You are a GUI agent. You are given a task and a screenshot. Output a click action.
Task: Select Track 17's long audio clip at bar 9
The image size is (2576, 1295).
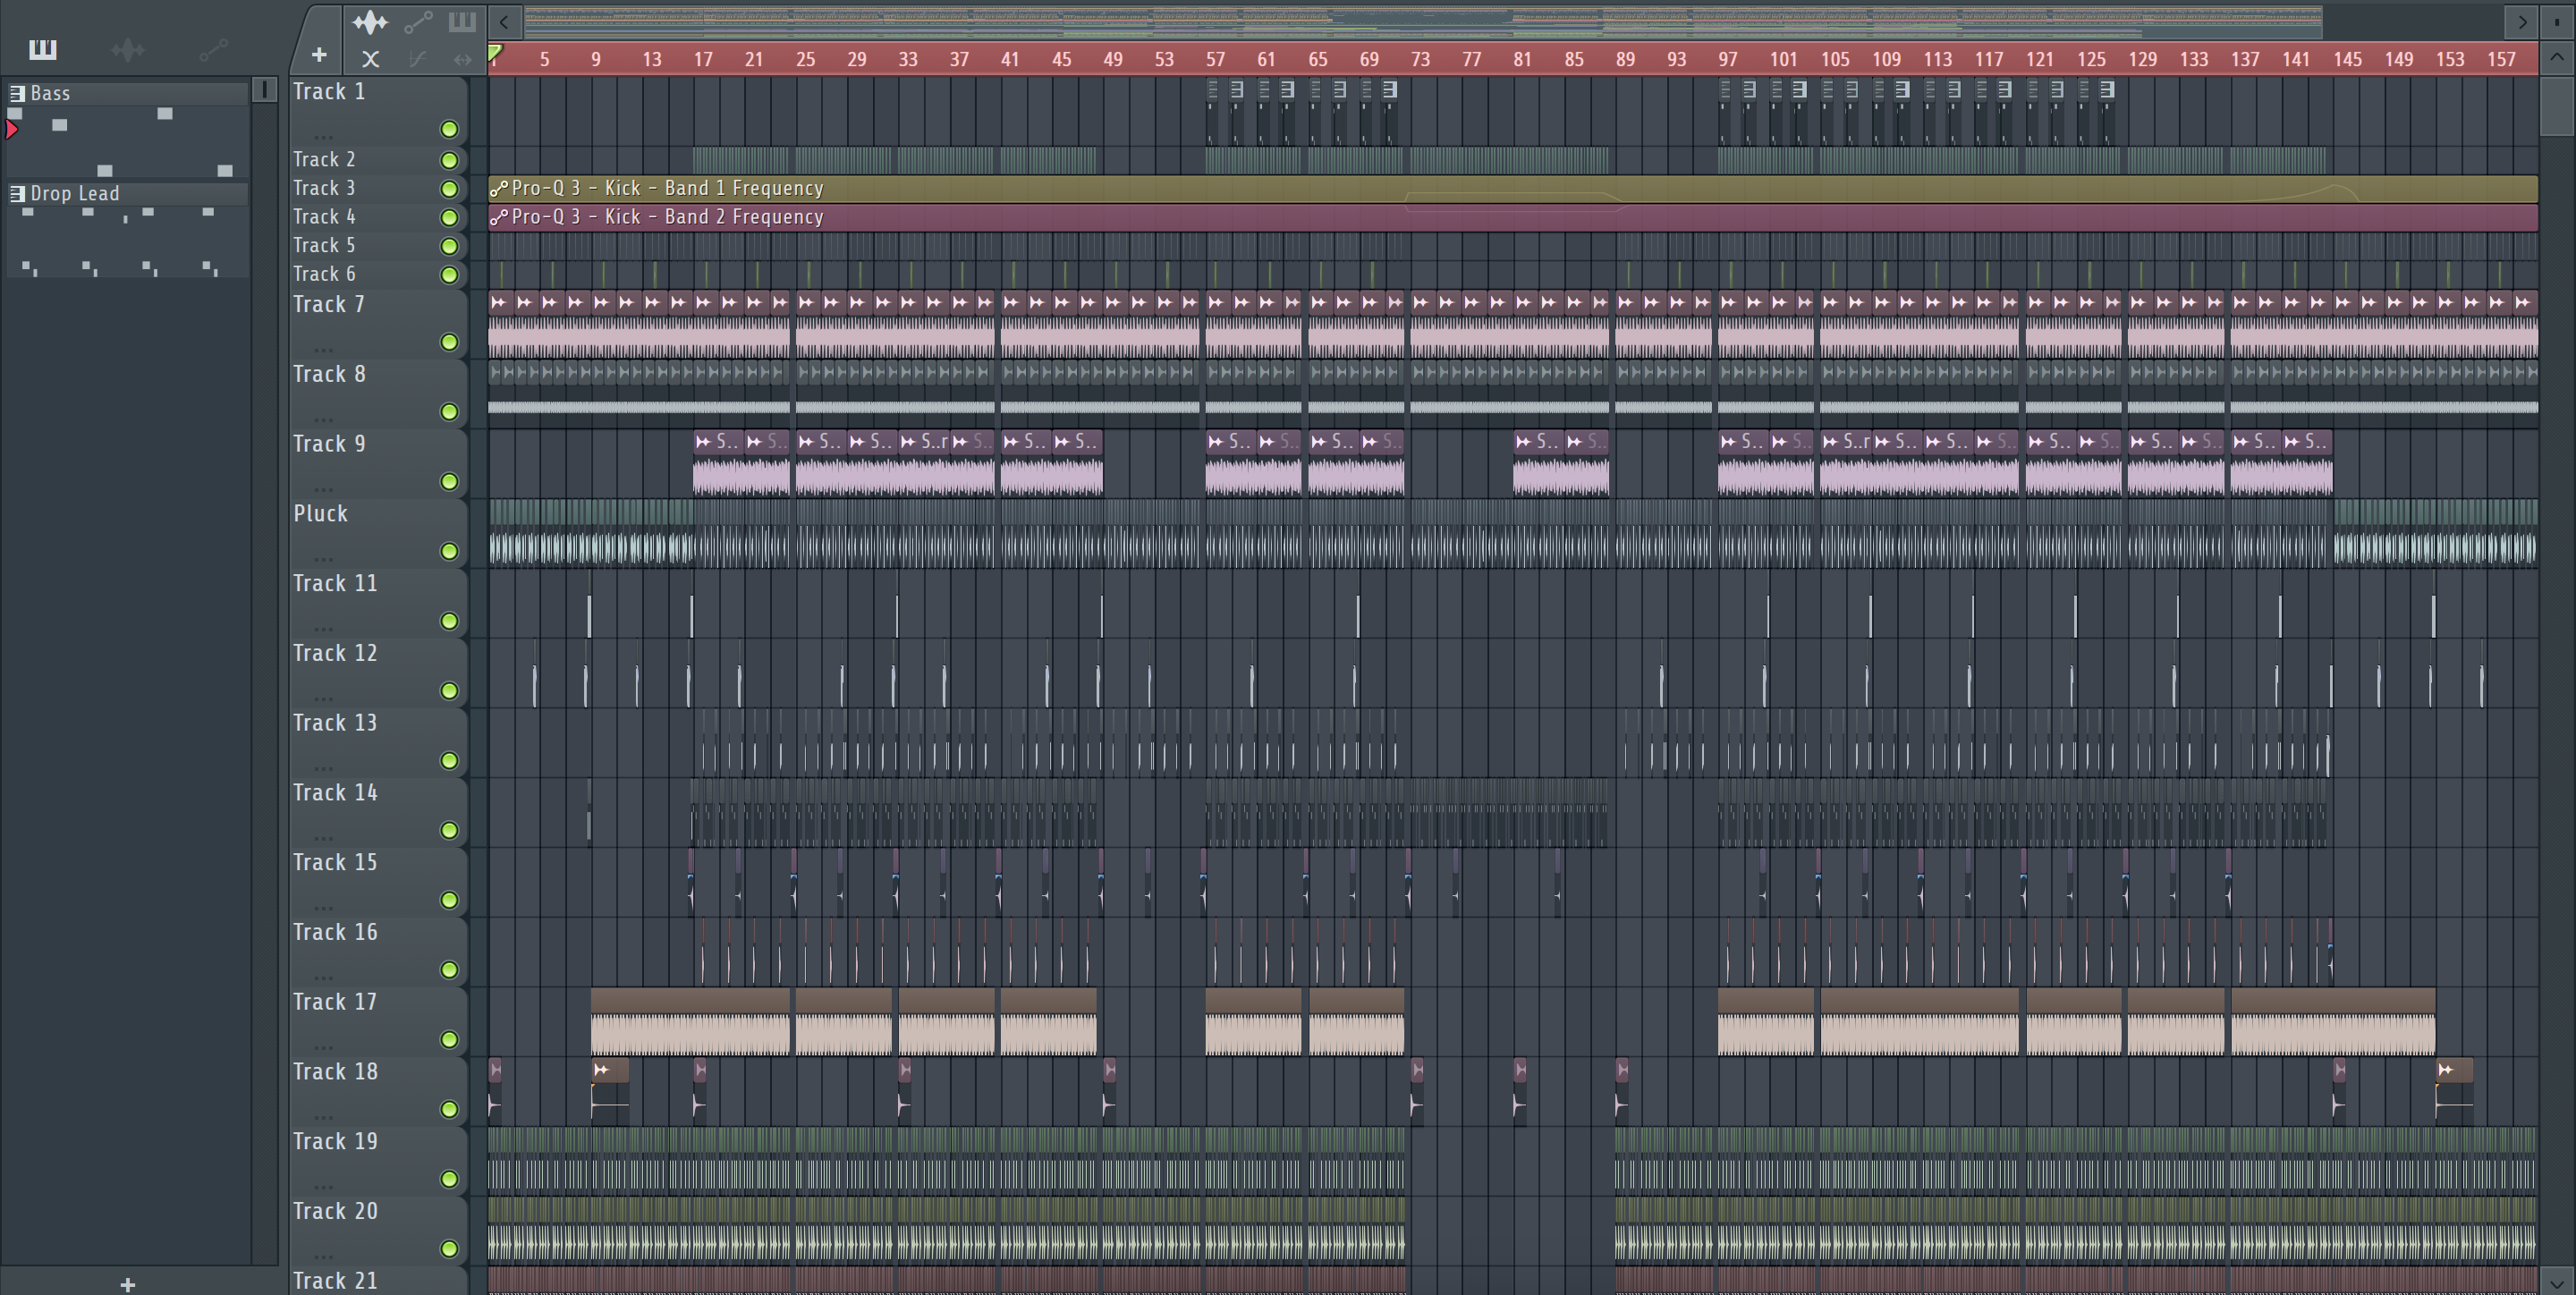click(690, 1022)
